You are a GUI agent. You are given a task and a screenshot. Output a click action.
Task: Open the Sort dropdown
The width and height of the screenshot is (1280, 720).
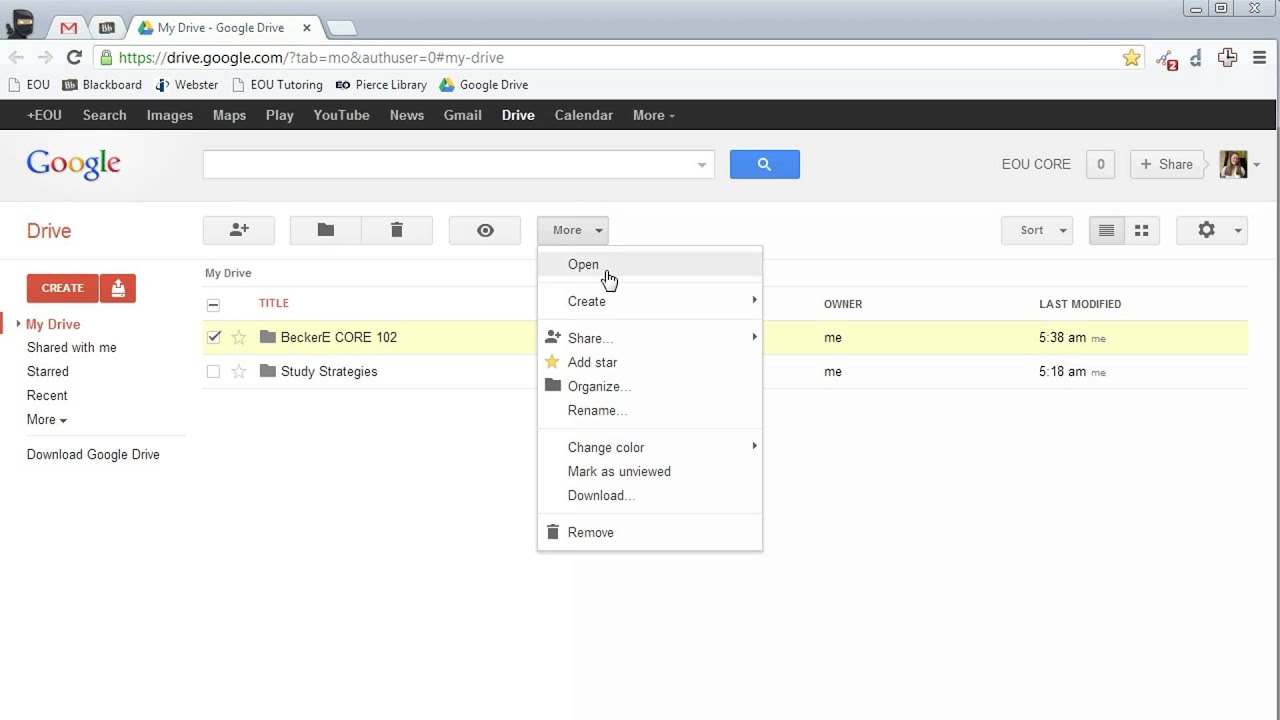click(1037, 230)
